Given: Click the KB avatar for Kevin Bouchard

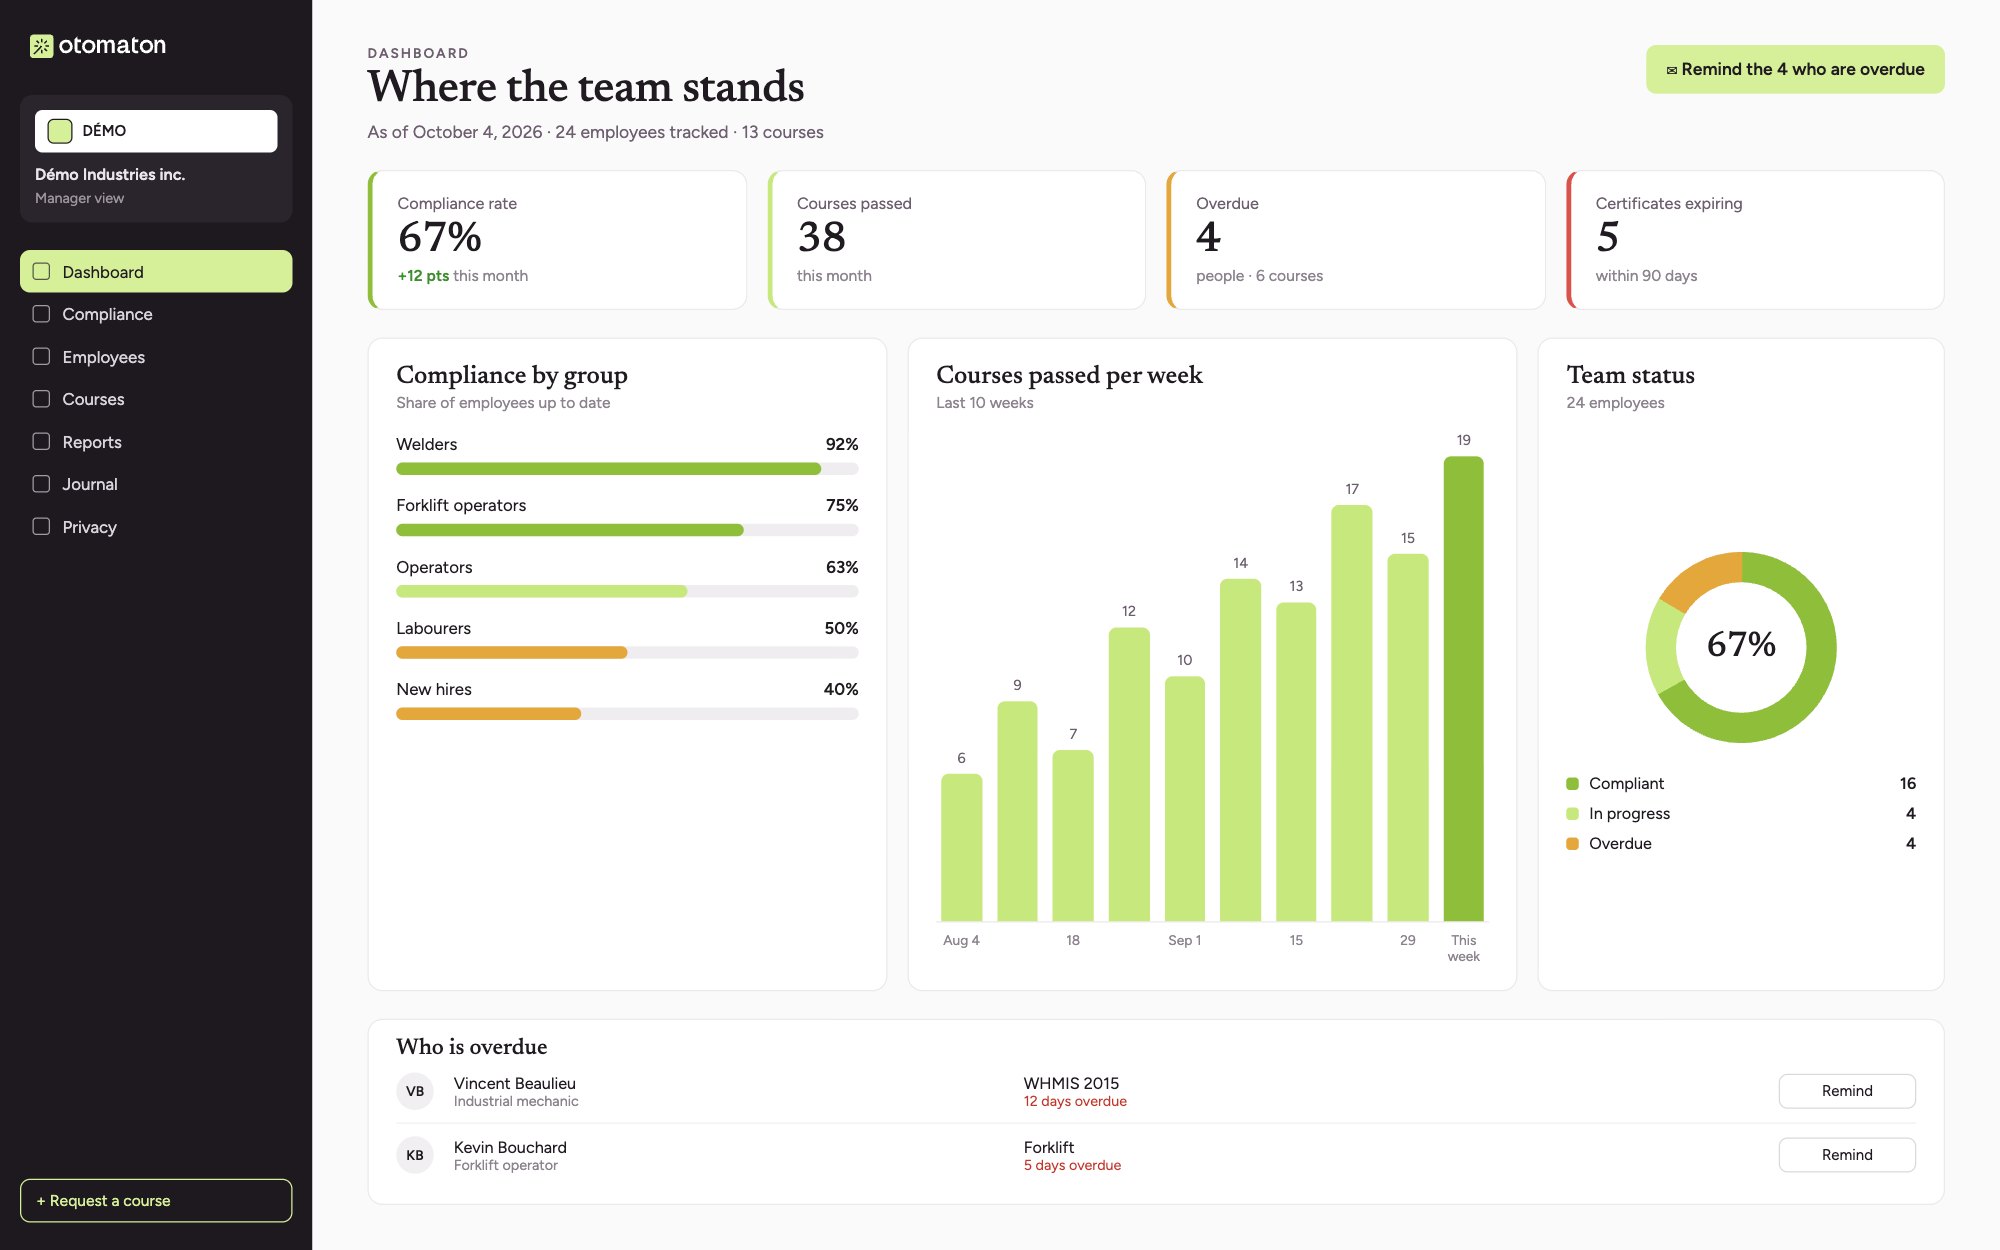Looking at the screenshot, I should (415, 1155).
